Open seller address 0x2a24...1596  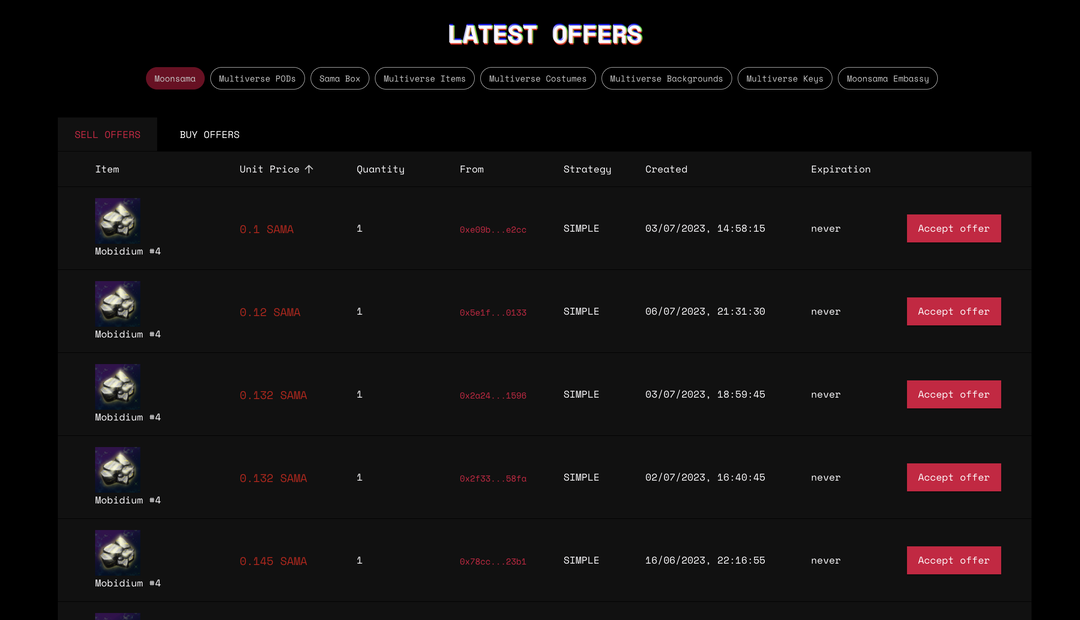[x=493, y=396]
